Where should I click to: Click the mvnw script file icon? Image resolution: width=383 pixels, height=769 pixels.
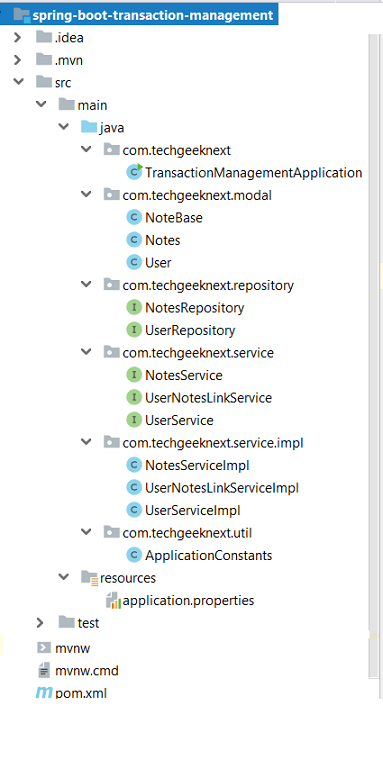44,648
